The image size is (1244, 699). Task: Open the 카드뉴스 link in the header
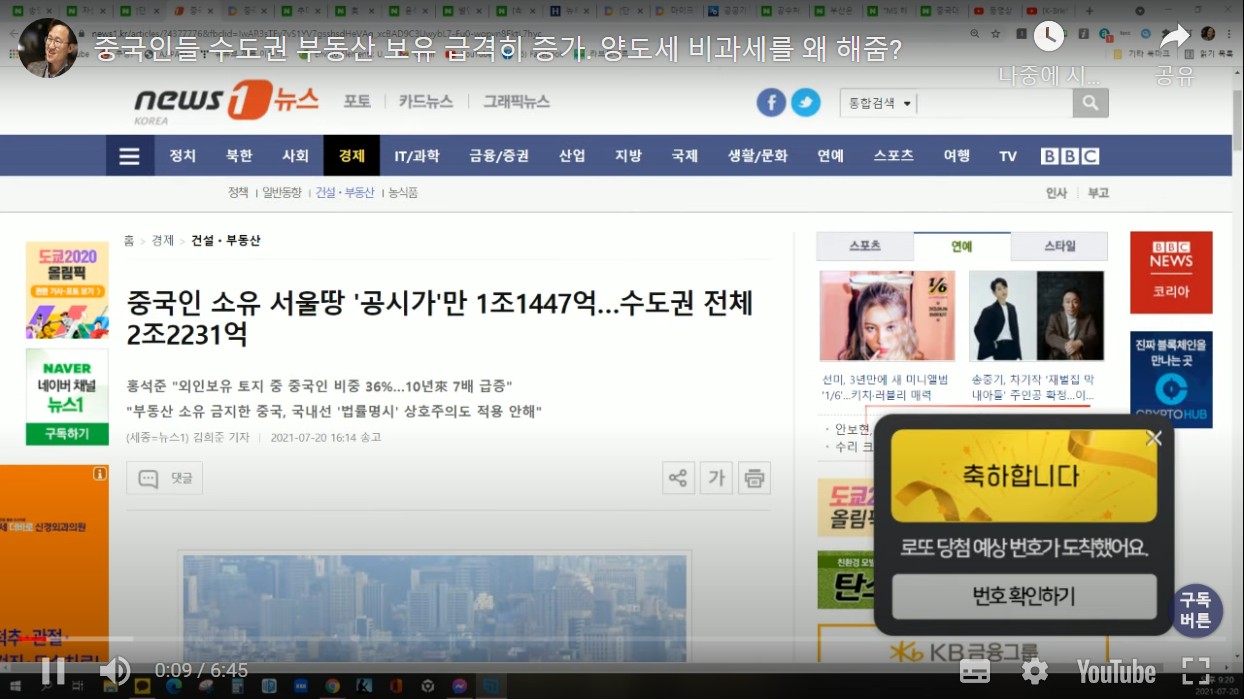(426, 102)
